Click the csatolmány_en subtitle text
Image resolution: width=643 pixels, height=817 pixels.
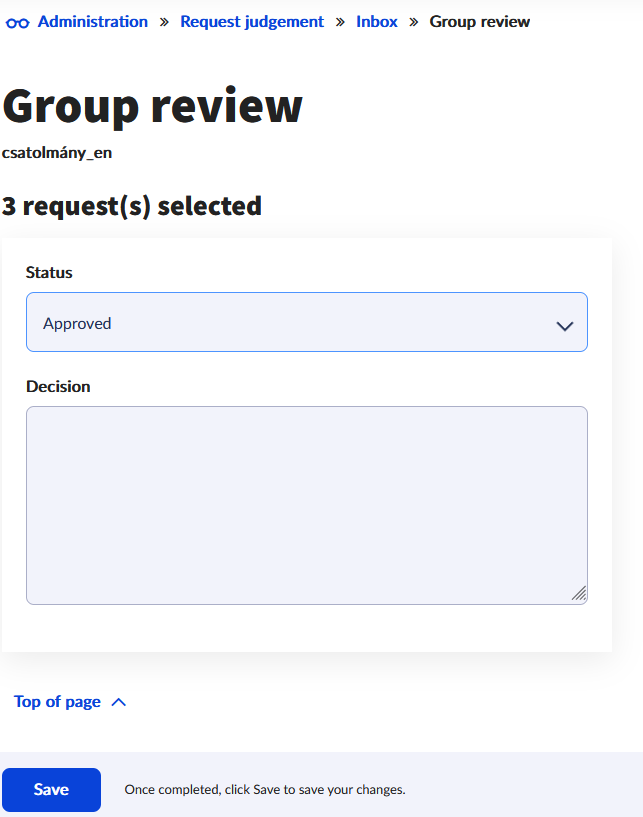point(57,153)
